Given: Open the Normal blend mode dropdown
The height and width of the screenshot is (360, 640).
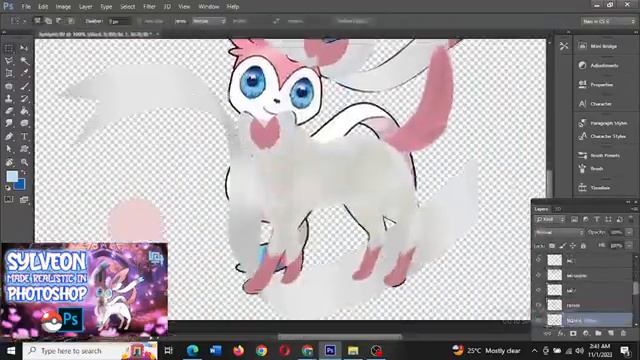Looking at the screenshot, I should point(559,232).
